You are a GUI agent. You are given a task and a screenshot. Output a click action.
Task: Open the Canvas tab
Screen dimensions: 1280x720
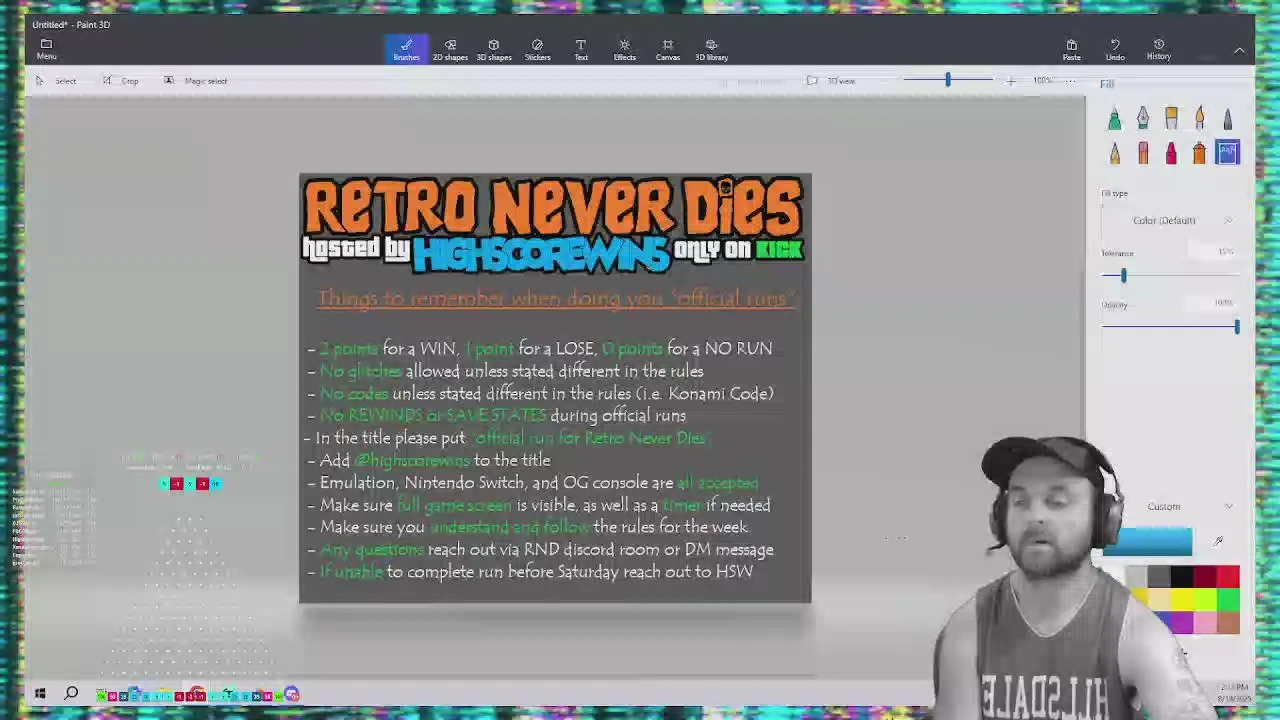(x=668, y=49)
